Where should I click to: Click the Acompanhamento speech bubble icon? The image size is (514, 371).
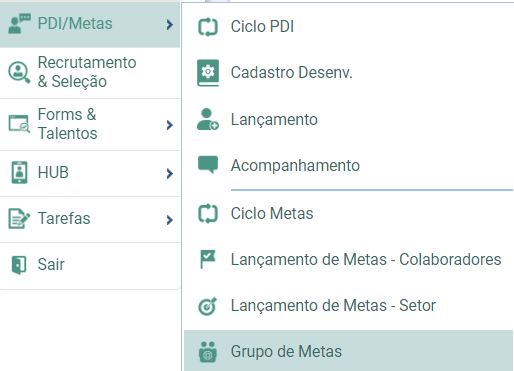208,165
